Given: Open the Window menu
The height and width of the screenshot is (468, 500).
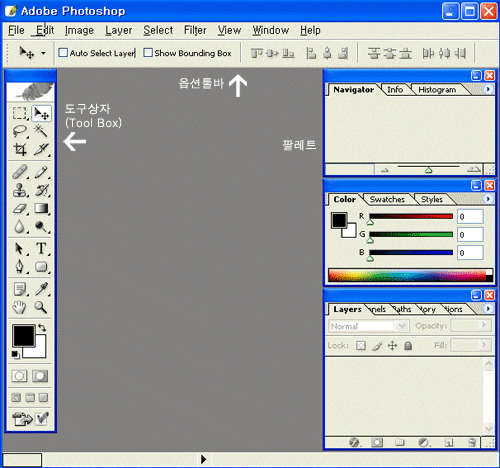Looking at the screenshot, I should pos(270,30).
